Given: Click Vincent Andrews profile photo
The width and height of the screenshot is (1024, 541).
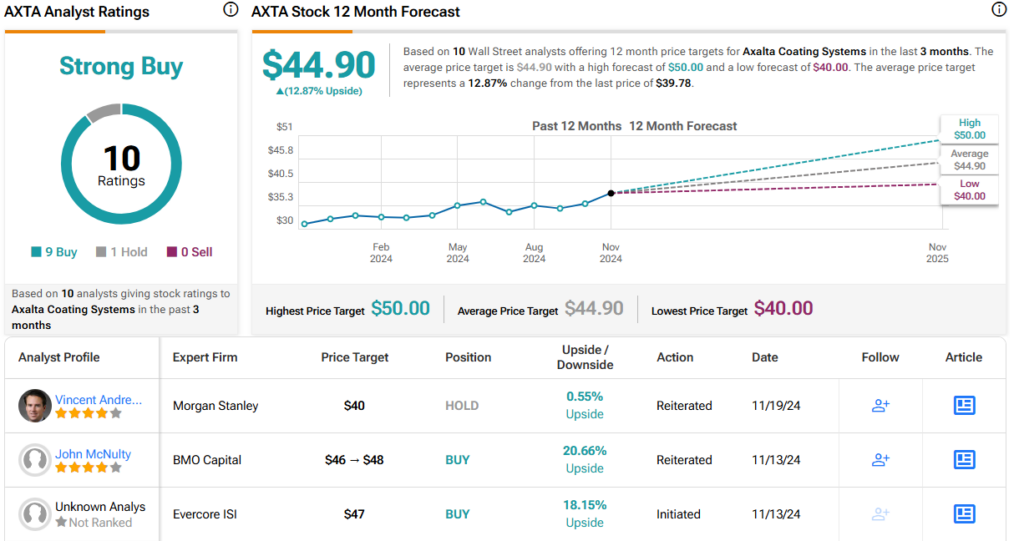Looking at the screenshot, I should tap(35, 406).
